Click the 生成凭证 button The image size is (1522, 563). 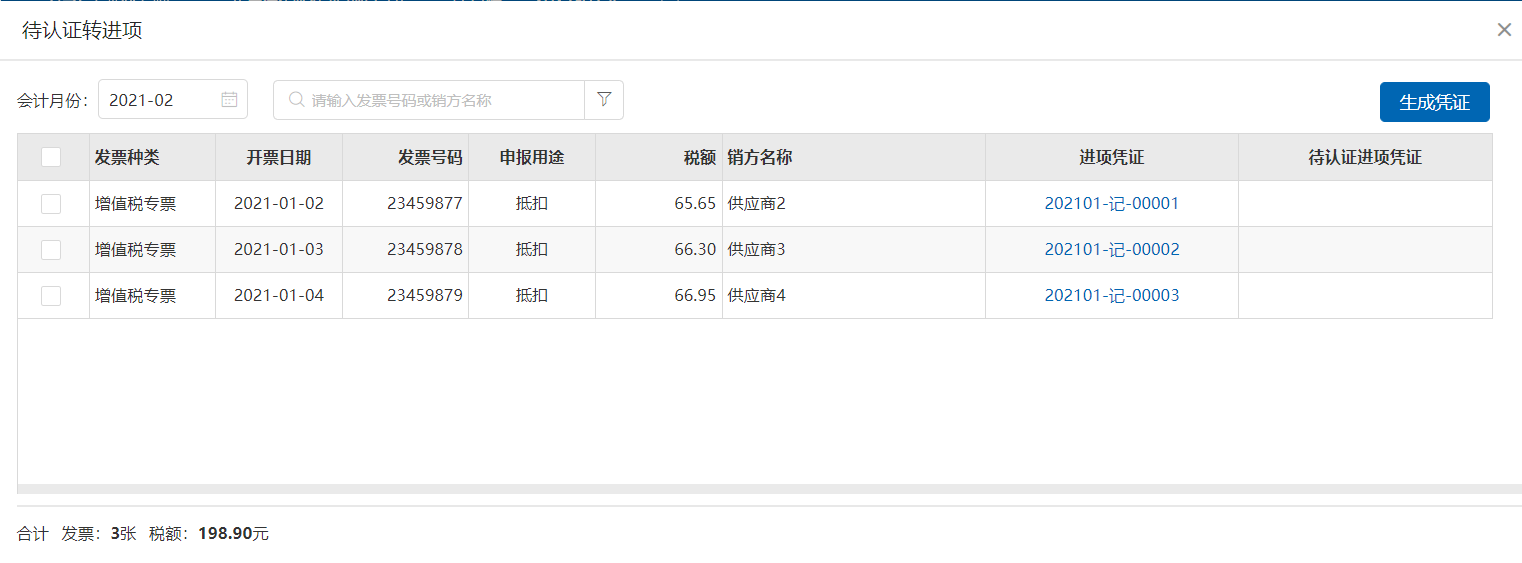coord(1434,102)
